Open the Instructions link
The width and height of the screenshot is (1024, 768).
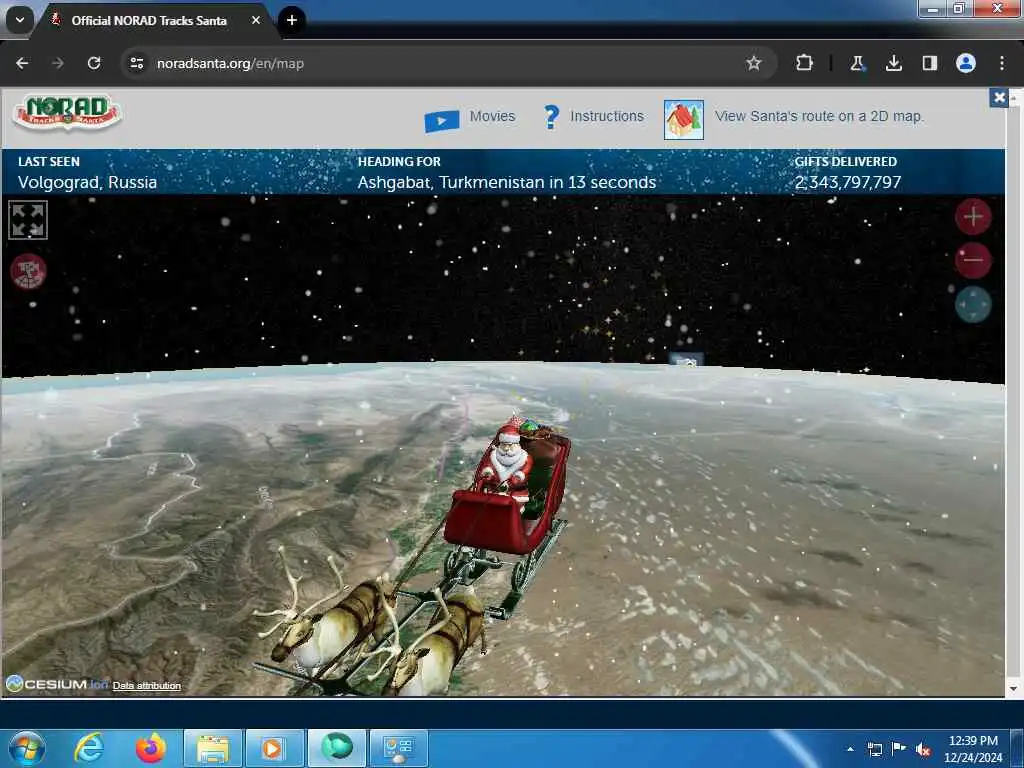[607, 116]
